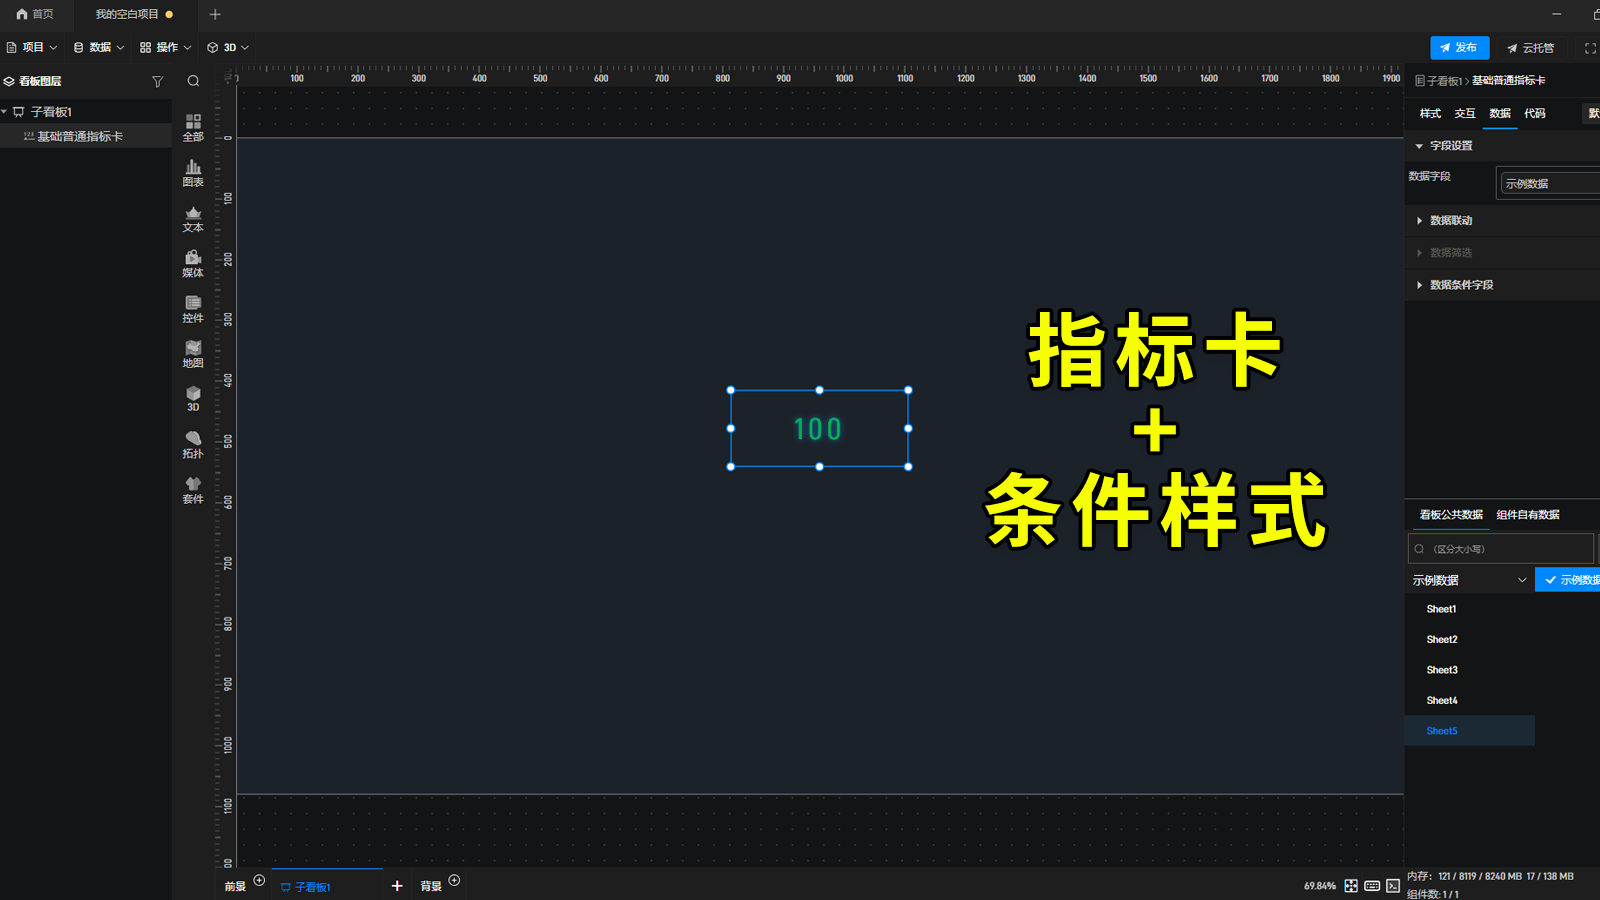Screen dimensions: 1600x900
Task: Open the 地图 map components panel
Action: (192, 354)
